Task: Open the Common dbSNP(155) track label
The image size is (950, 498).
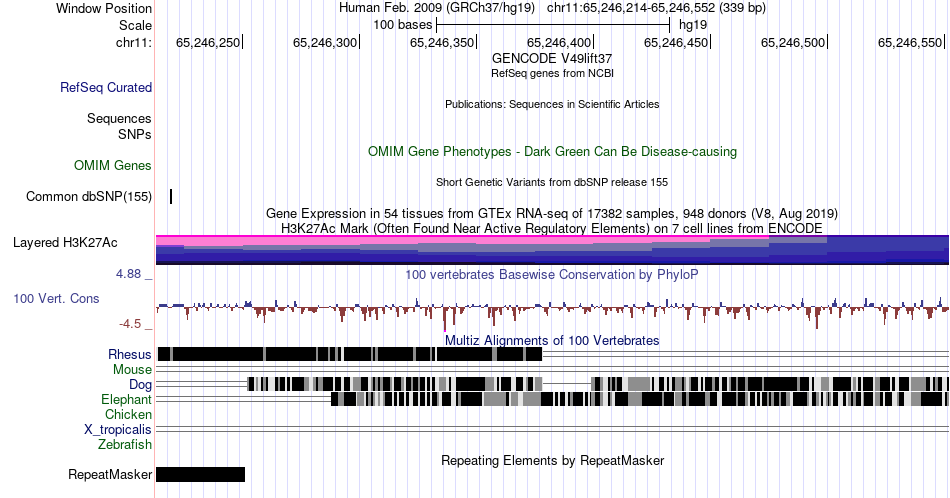Action: (x=89, y=196)
